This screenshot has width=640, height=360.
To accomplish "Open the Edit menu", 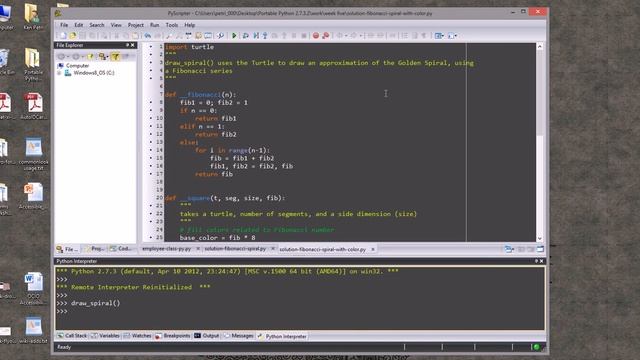I will 79,25.
